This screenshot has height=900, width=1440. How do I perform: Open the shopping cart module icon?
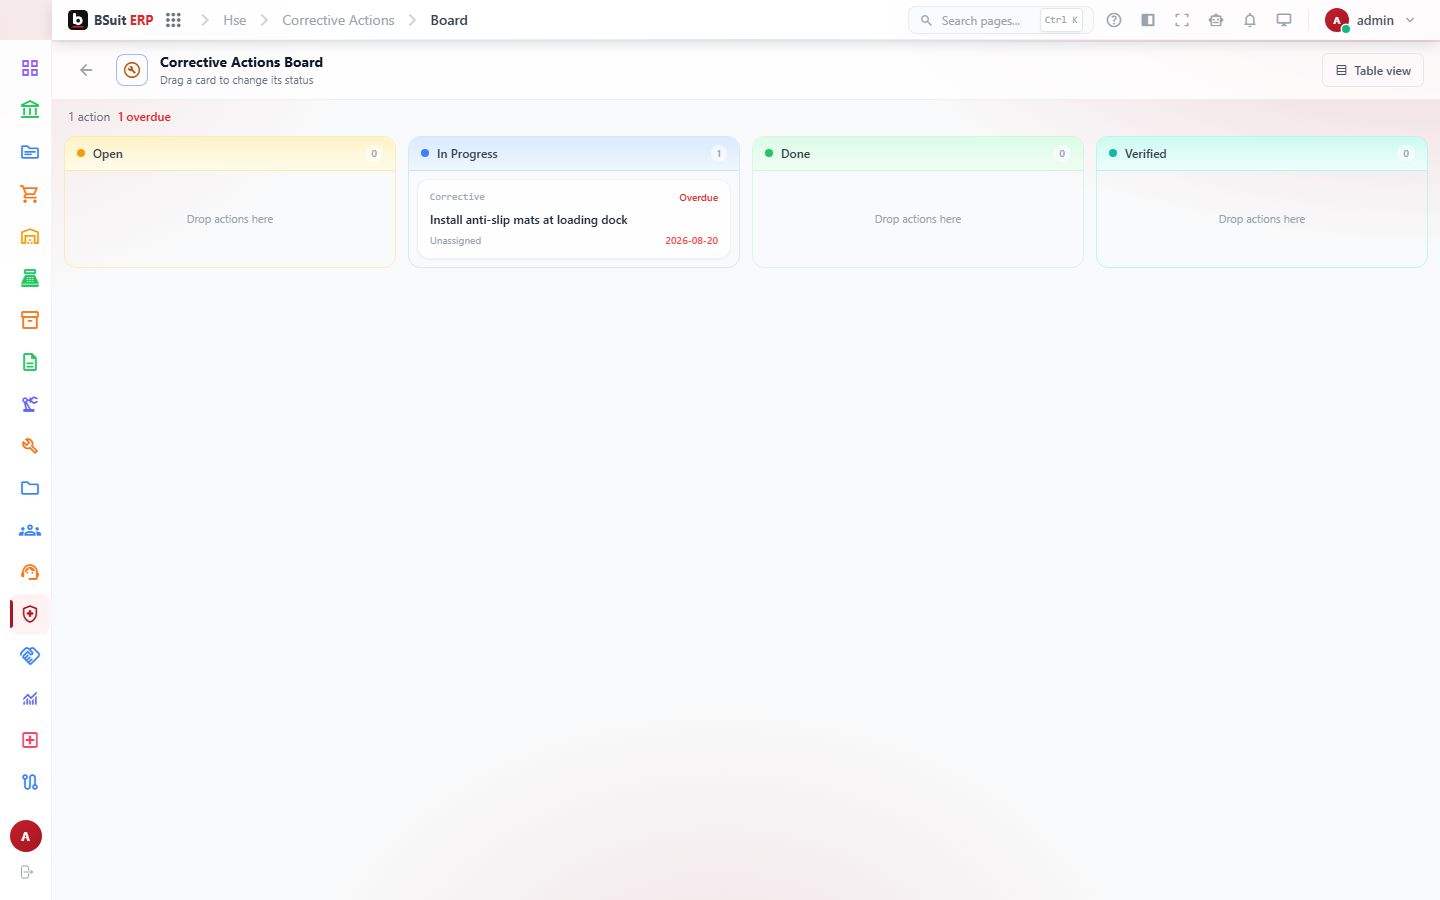[30, 194]
